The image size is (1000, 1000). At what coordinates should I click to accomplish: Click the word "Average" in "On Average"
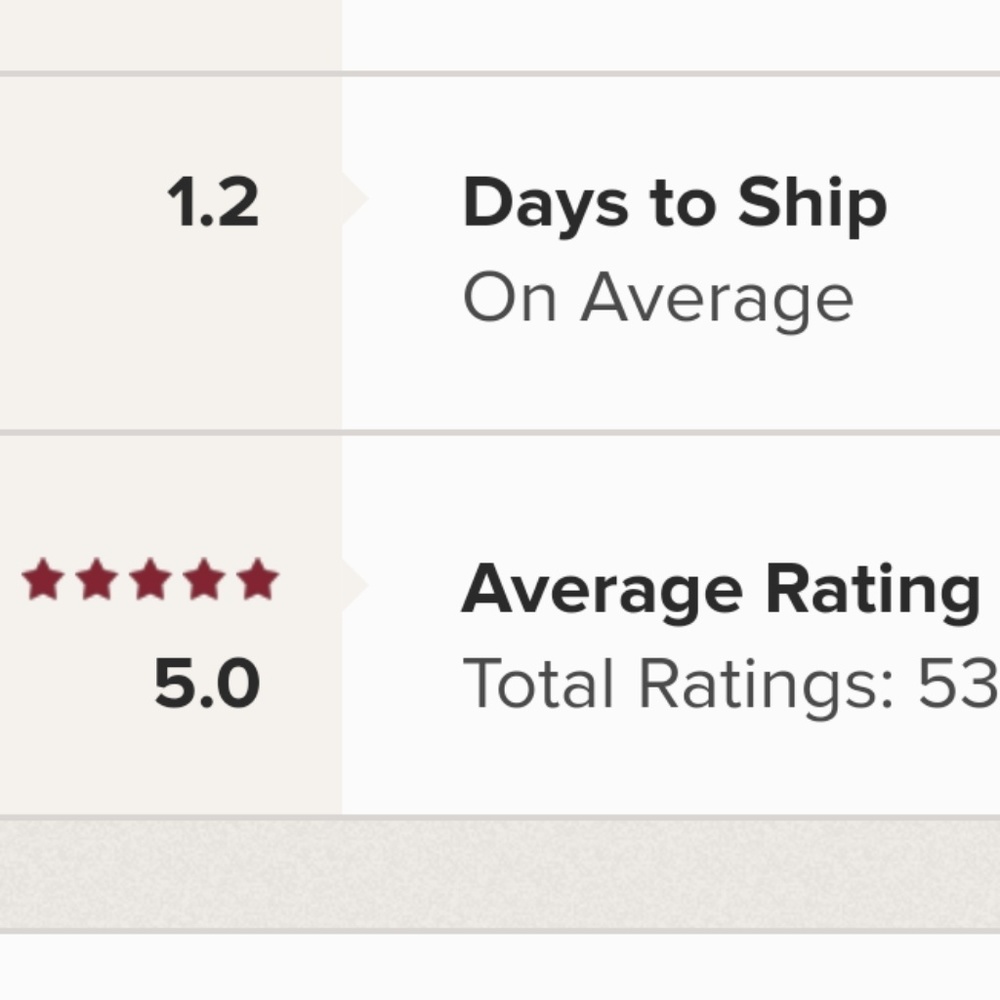point(716,298)
